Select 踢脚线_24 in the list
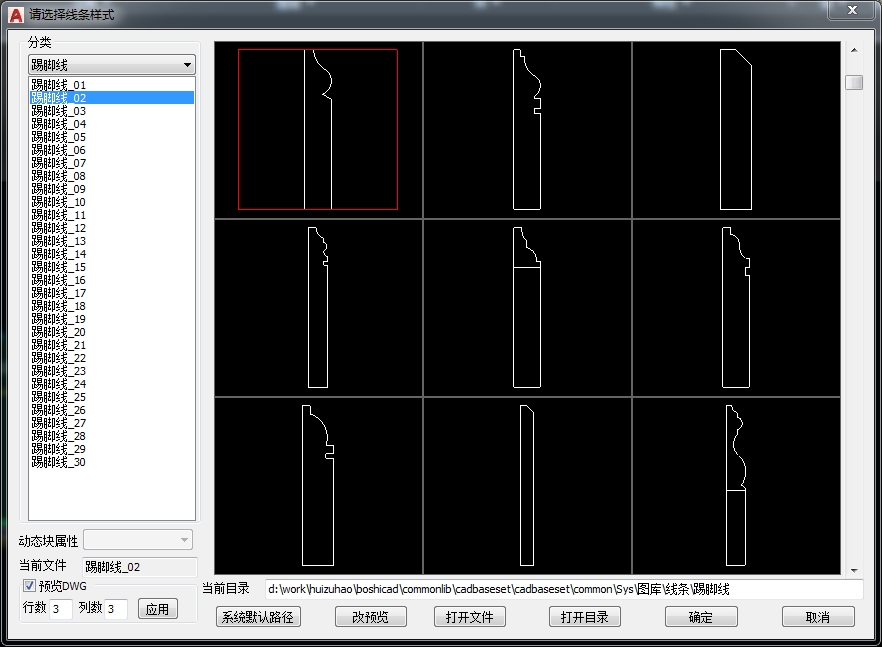The height and width of the screenshot is (647, 882). pos(111,384)
